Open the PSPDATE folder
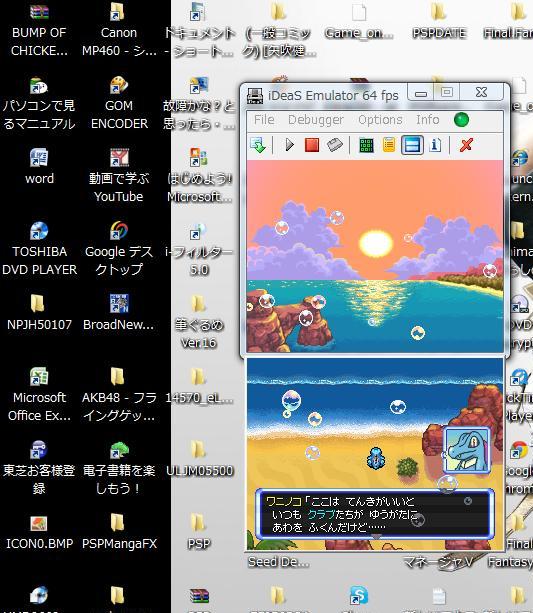The image size is (533, 613). [x=439, y=22]
